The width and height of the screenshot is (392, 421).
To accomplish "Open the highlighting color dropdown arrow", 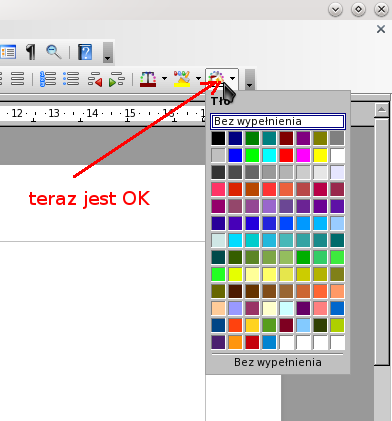I will [x=198, y=79].
